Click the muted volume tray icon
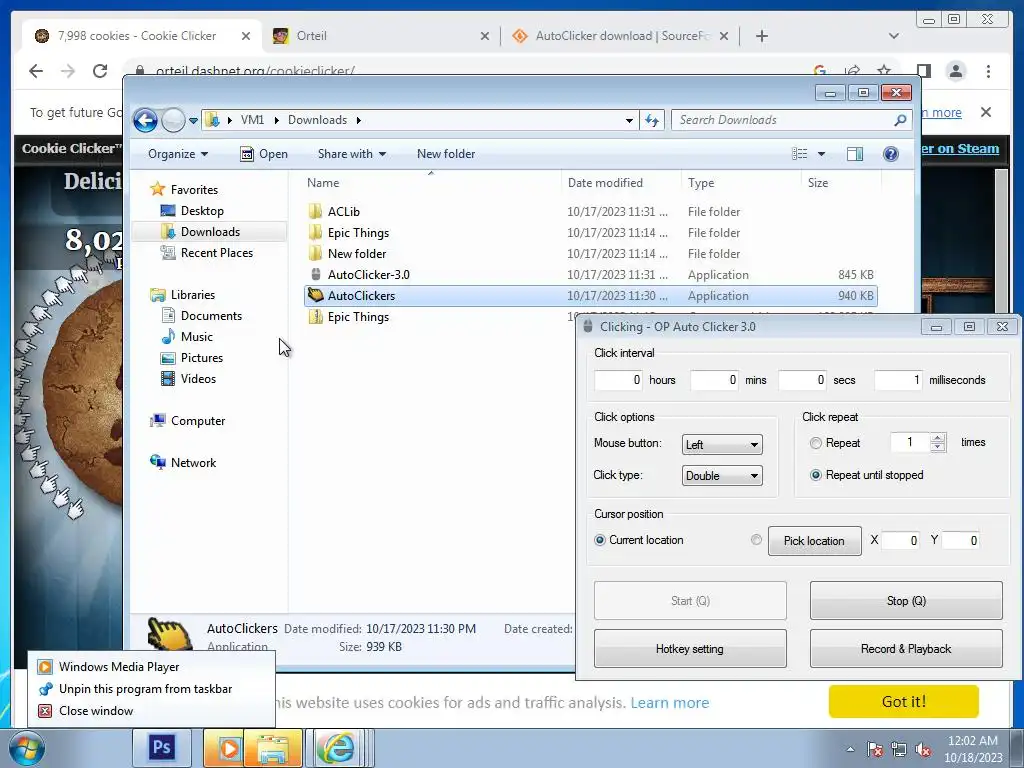1024x768 pixels. point(923,749)
